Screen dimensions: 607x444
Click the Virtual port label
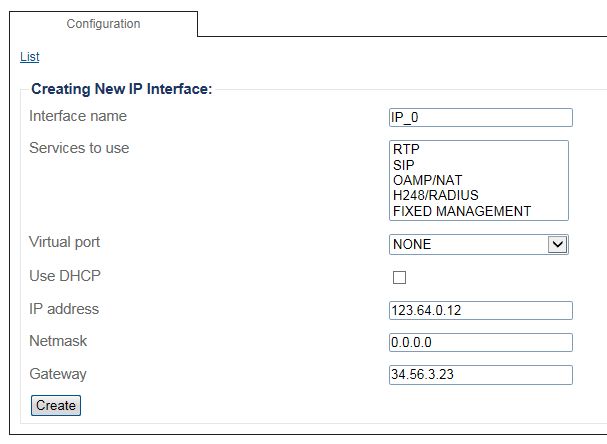pyautogui.click(x=64, y=243)
